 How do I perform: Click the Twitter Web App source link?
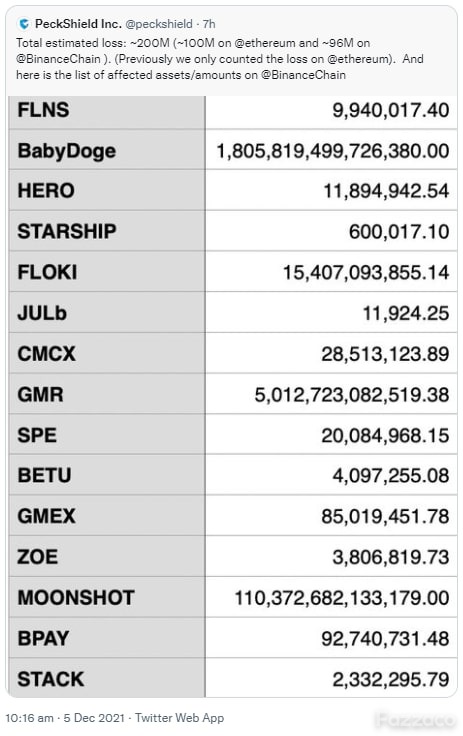[179, 718]
